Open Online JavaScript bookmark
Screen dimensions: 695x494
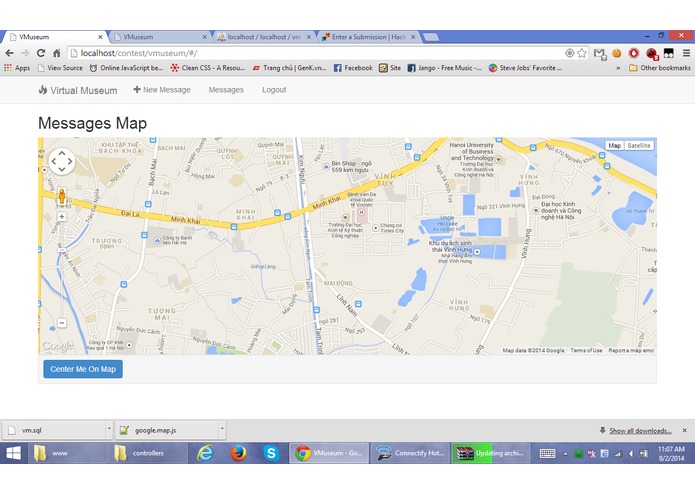pyautogui.click(x=126, y=68)
